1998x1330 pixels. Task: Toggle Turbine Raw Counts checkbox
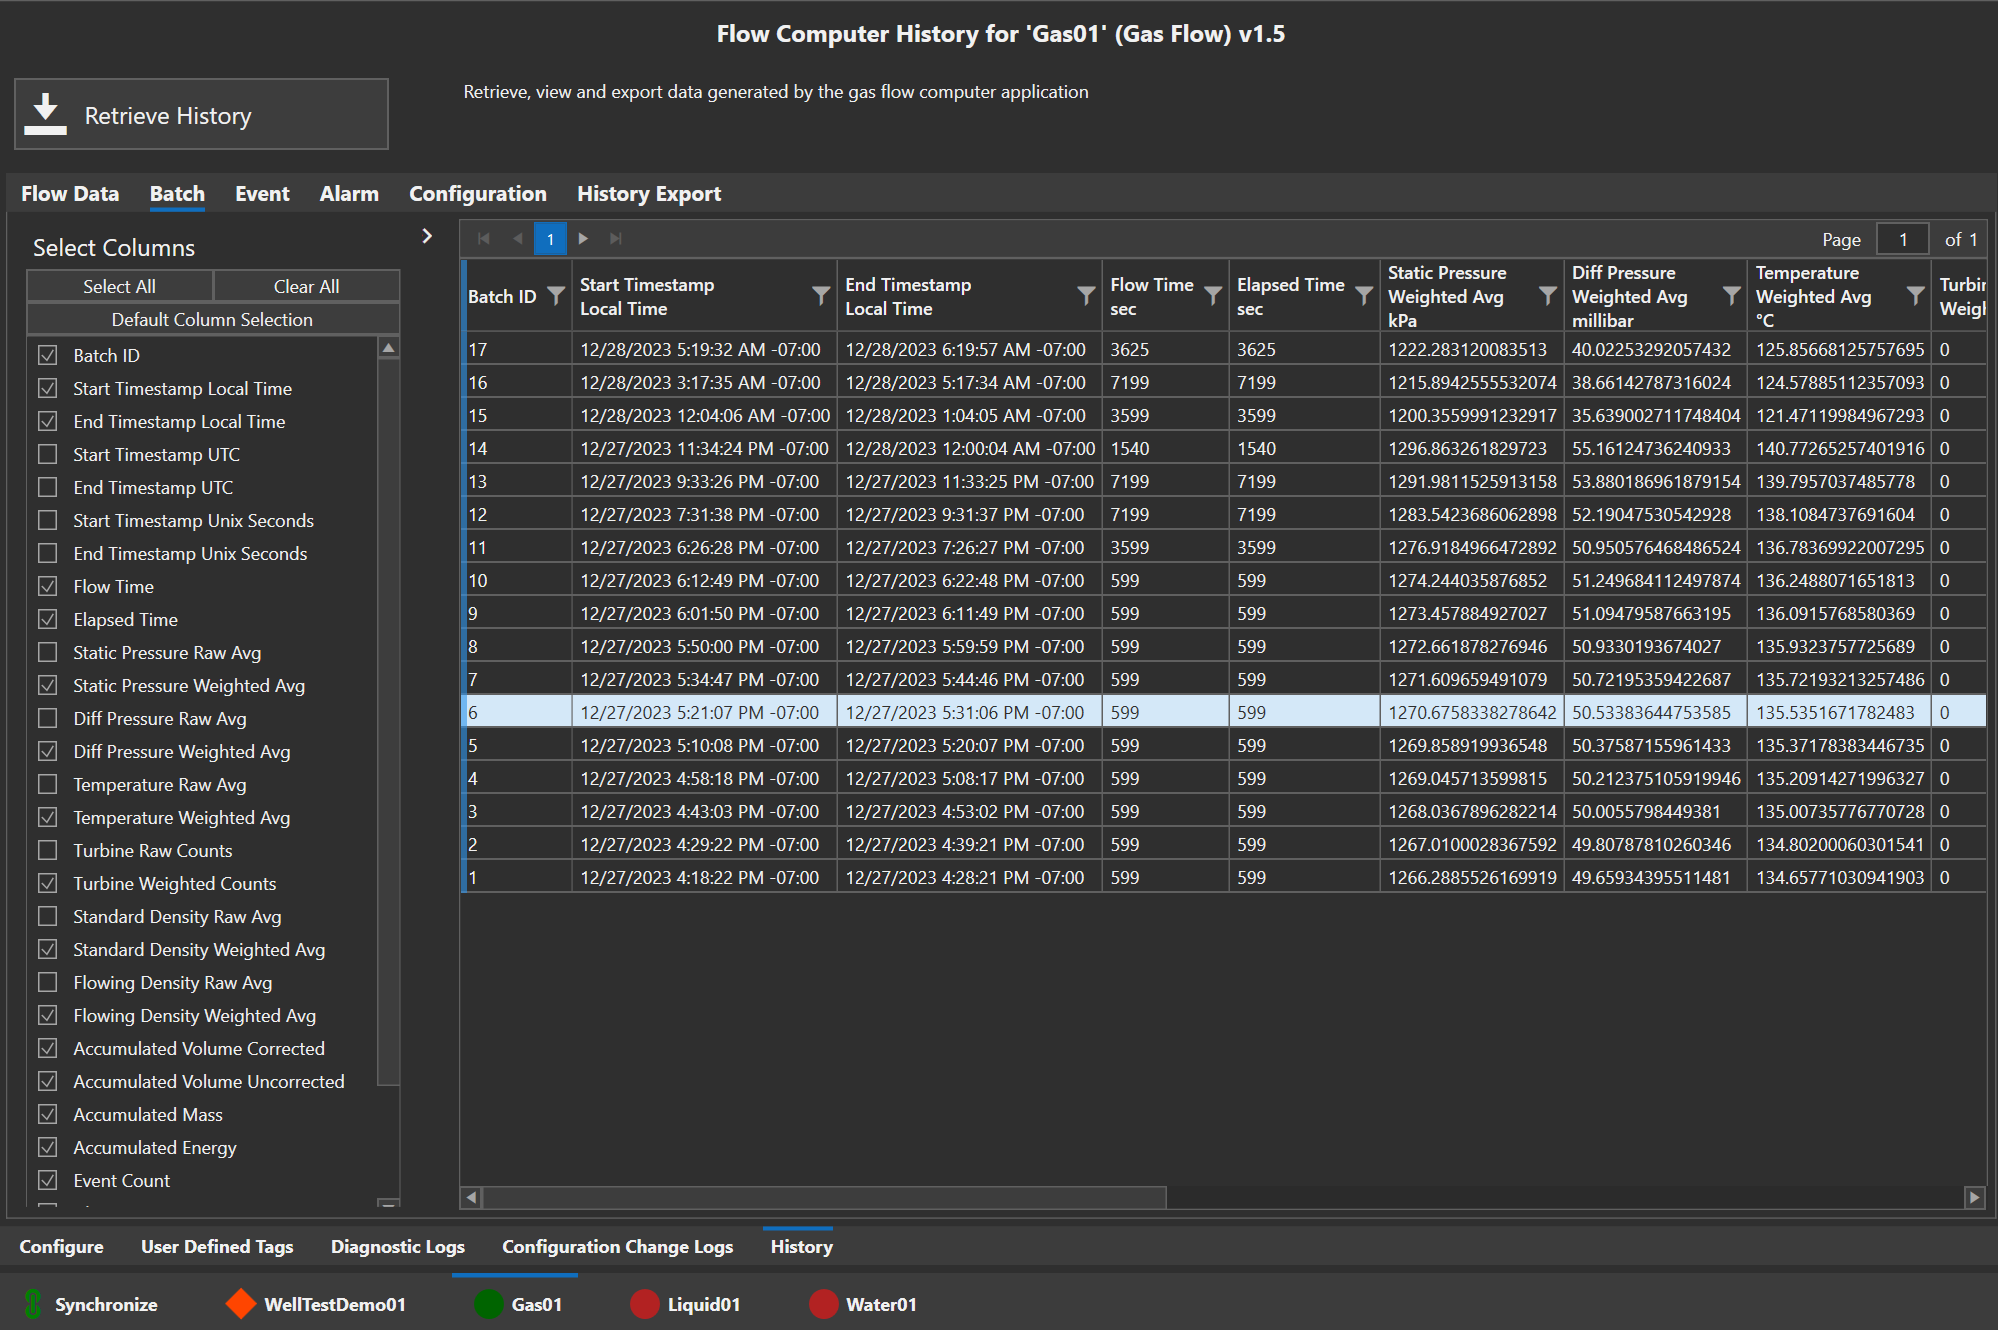point(47,850)
